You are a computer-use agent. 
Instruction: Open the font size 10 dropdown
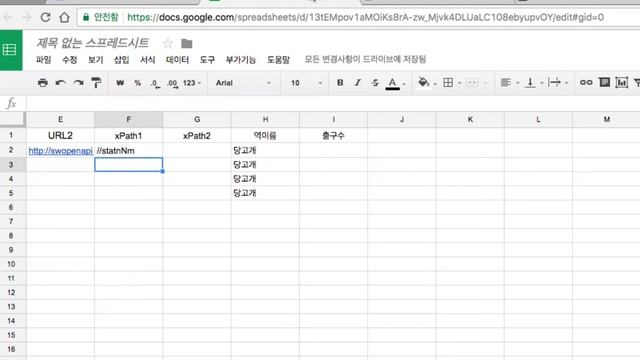coord(307,83)
